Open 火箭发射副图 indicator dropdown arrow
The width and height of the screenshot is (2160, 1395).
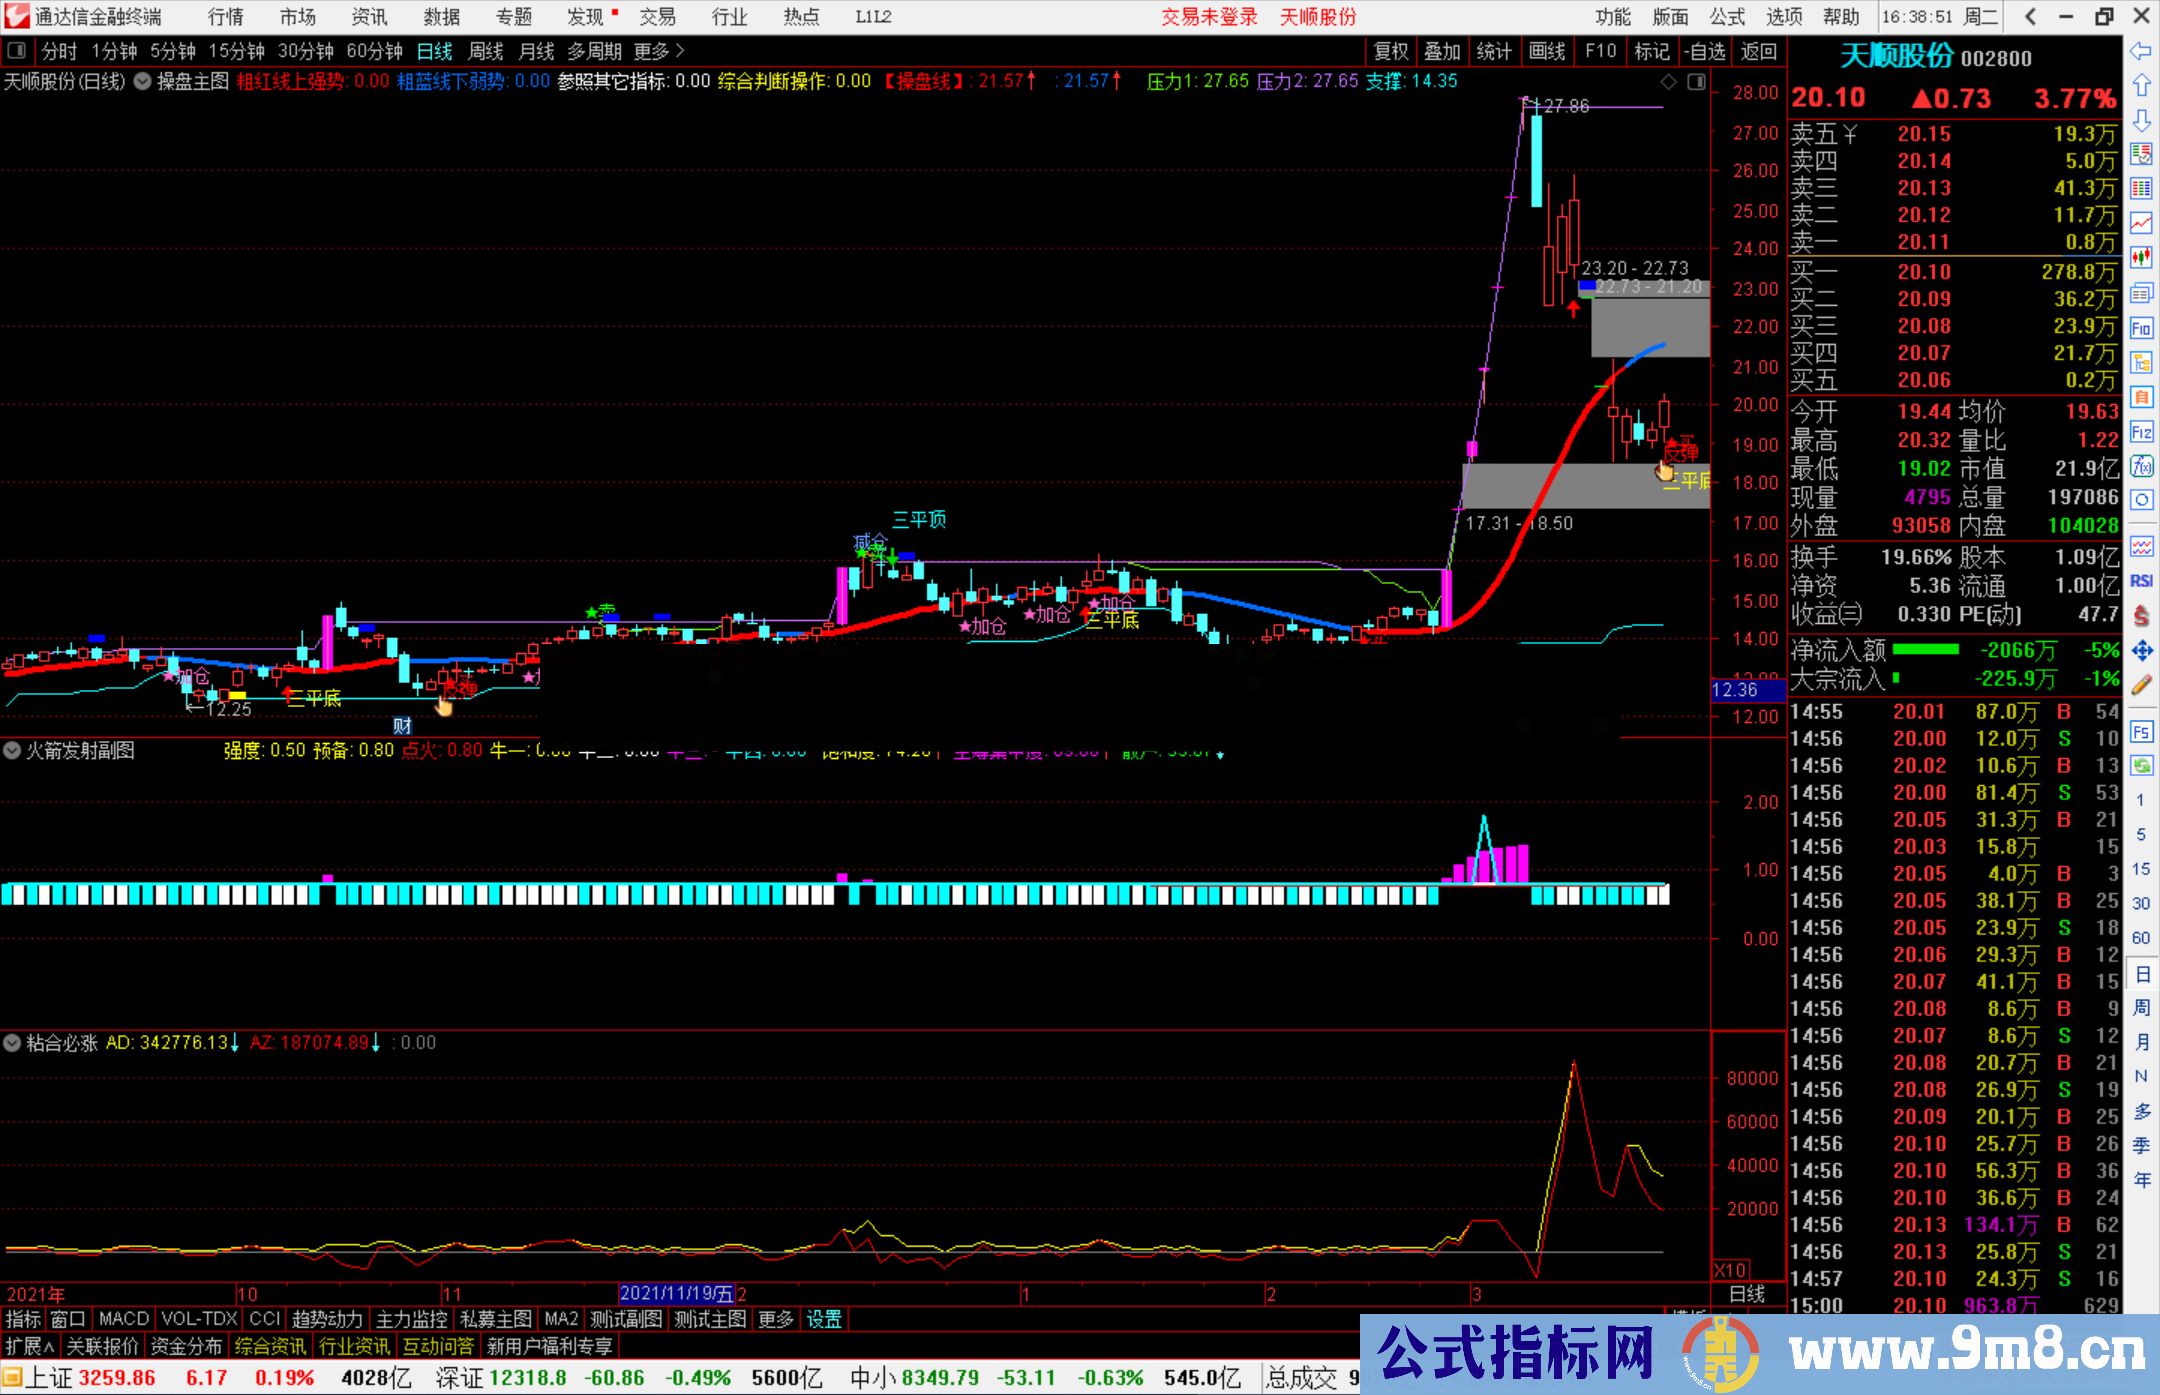tap(12, 750)
